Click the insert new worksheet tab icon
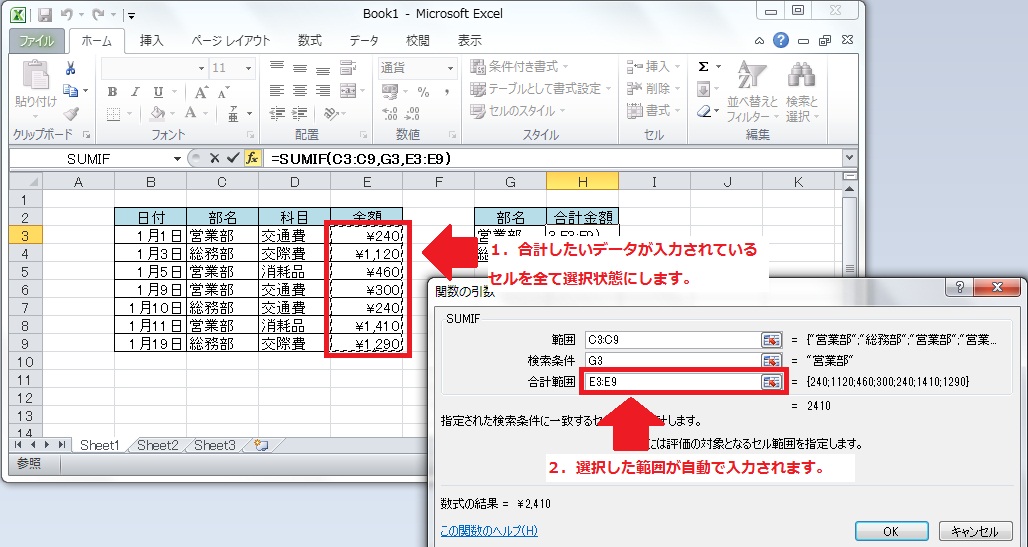This screenshot has height=547, width=1028. [x=261, y=445]
